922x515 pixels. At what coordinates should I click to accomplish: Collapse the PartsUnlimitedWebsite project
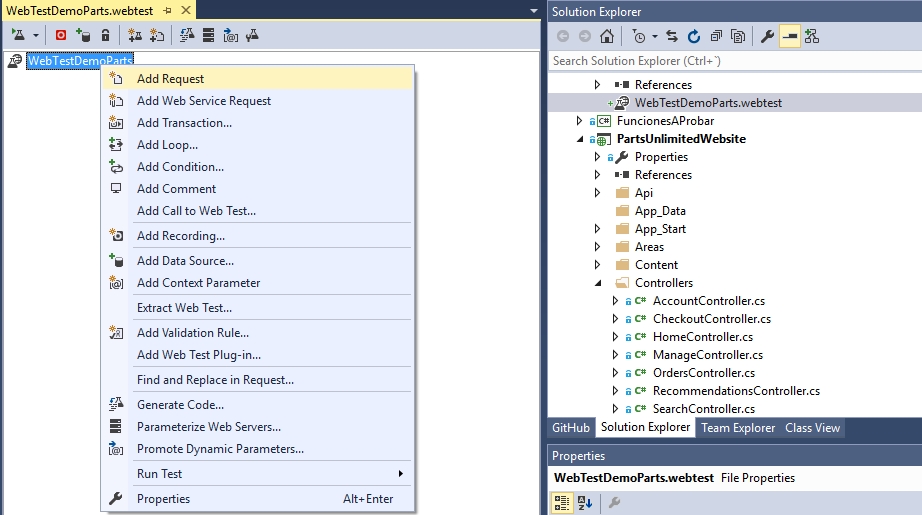pyautogui.click(x=580, y=139)
